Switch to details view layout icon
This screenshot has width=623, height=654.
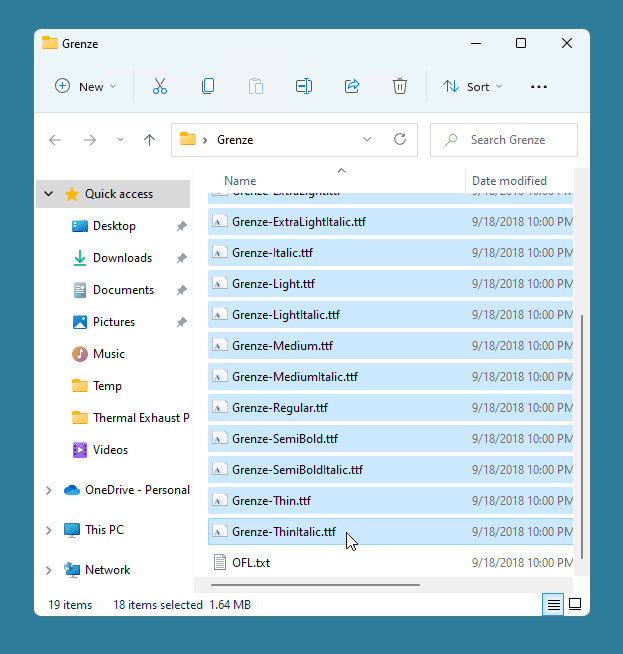click(553, 604)
